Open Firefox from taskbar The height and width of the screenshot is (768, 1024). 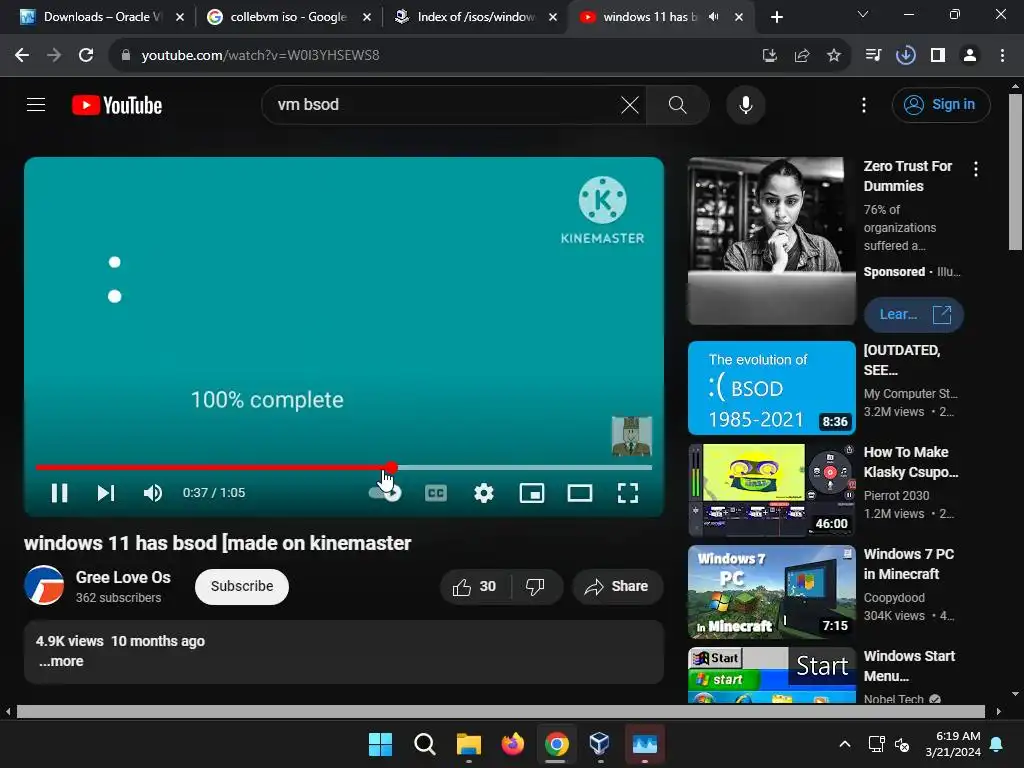click(x=513, y=744)
